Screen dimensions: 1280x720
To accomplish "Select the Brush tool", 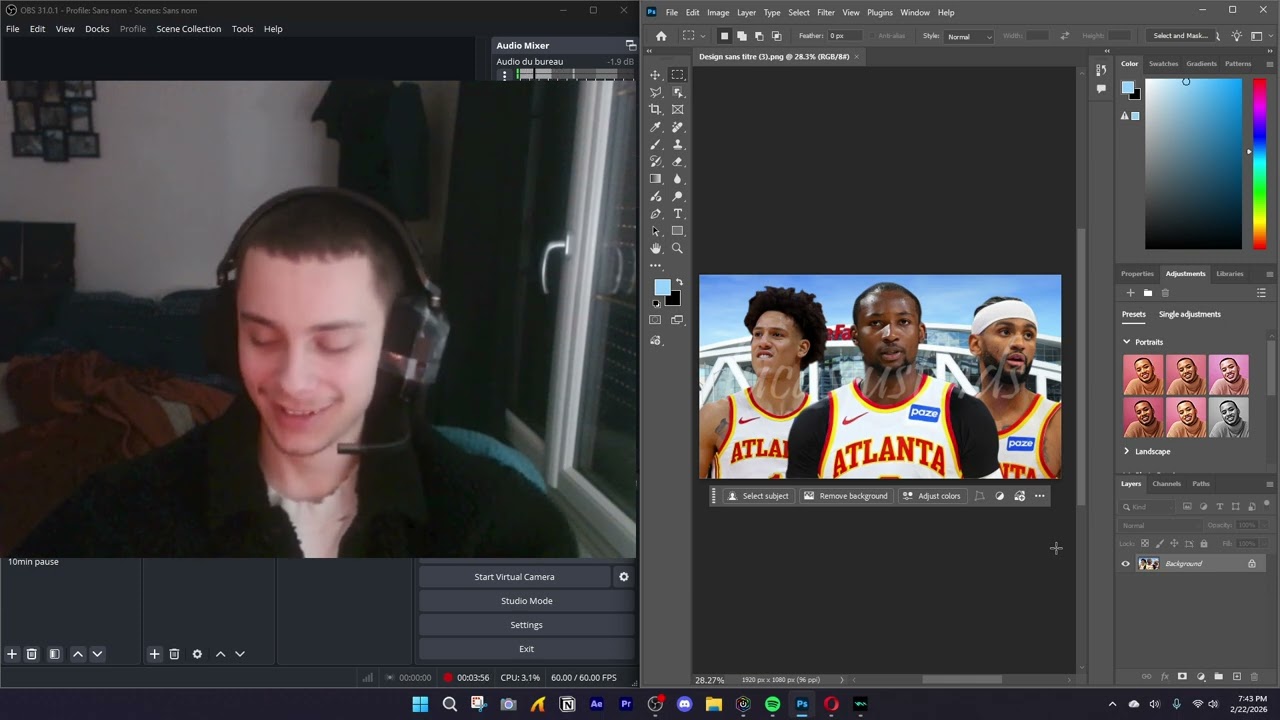I will coord(656,144).
